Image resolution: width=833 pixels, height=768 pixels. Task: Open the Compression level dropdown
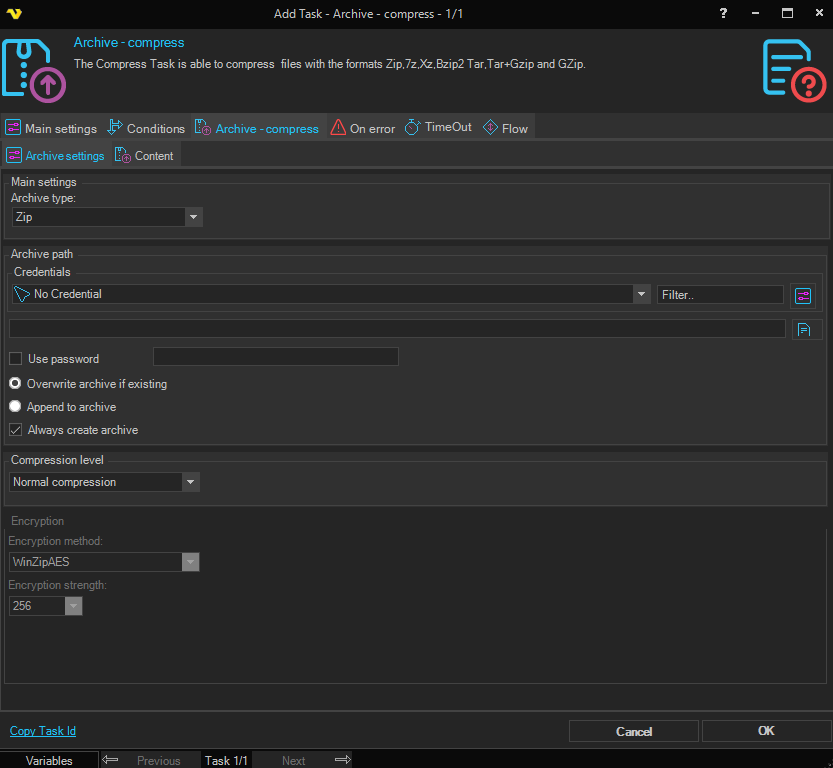(x=190, y=482)
